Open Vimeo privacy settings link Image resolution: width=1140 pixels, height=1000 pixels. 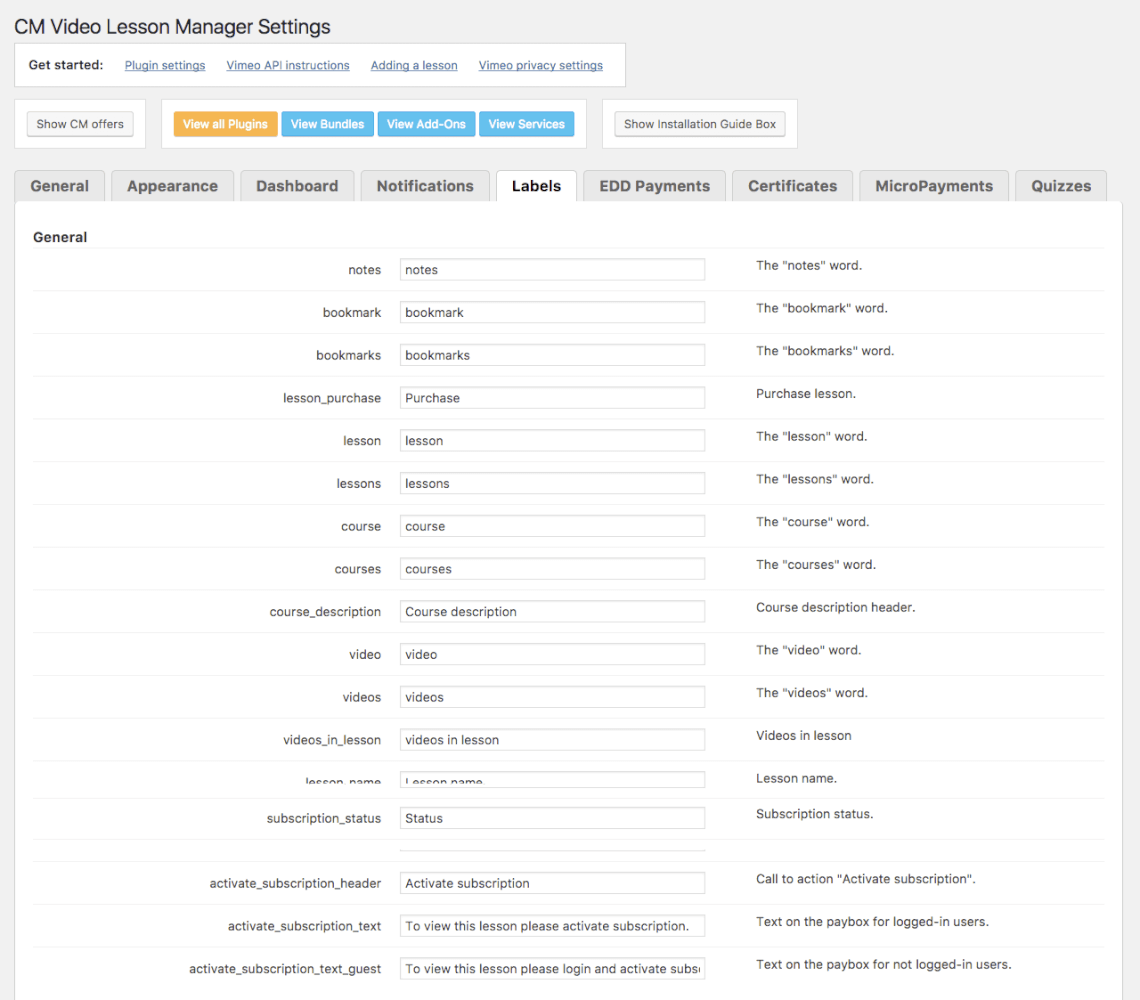(x=540, y=66)
